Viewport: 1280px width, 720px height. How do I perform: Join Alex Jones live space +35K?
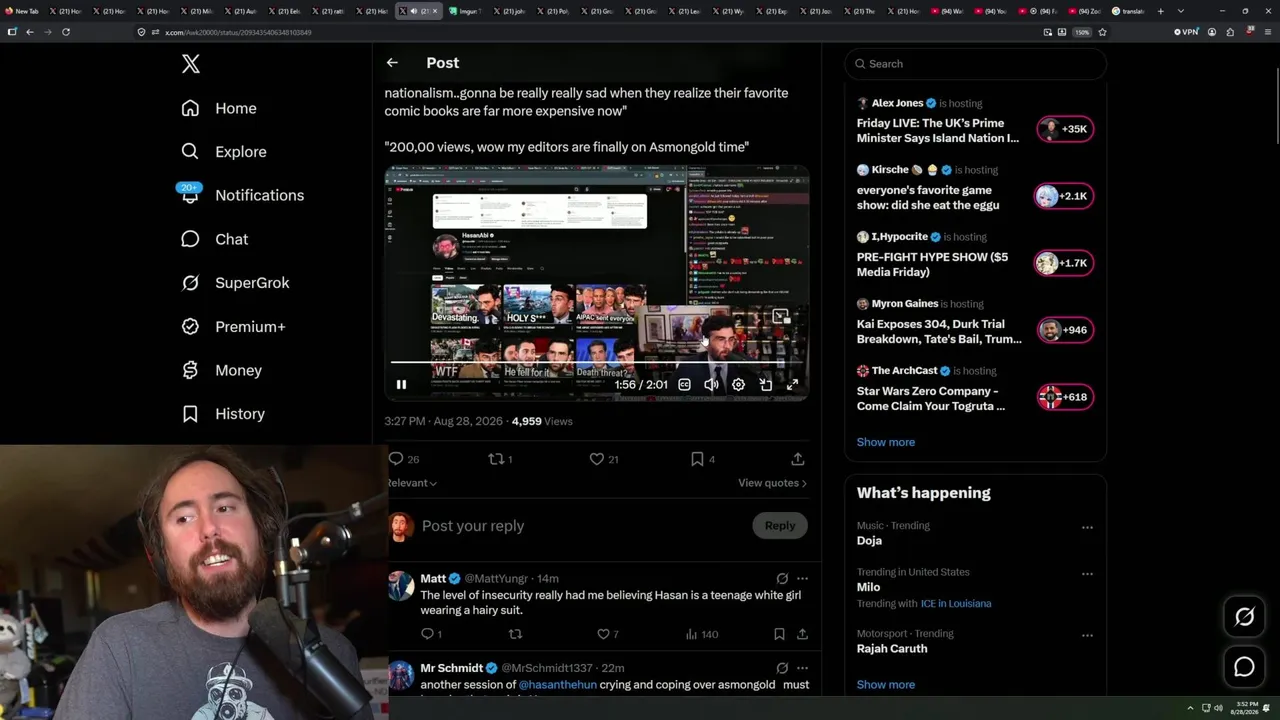1064,129
